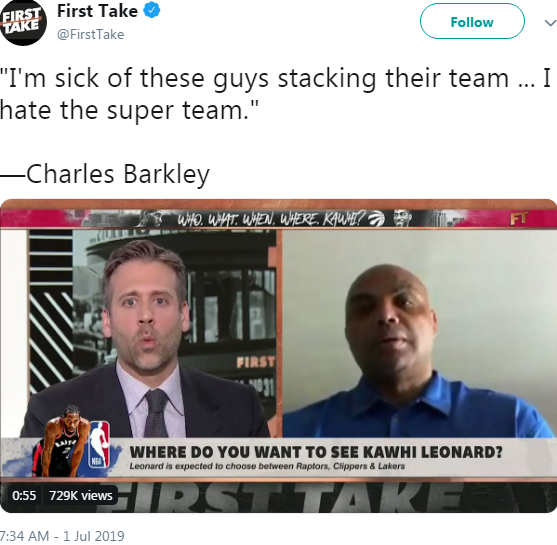Screen dimensions: 557x545
Task: Click the FT logo in video corner
Action: (519, 218)
